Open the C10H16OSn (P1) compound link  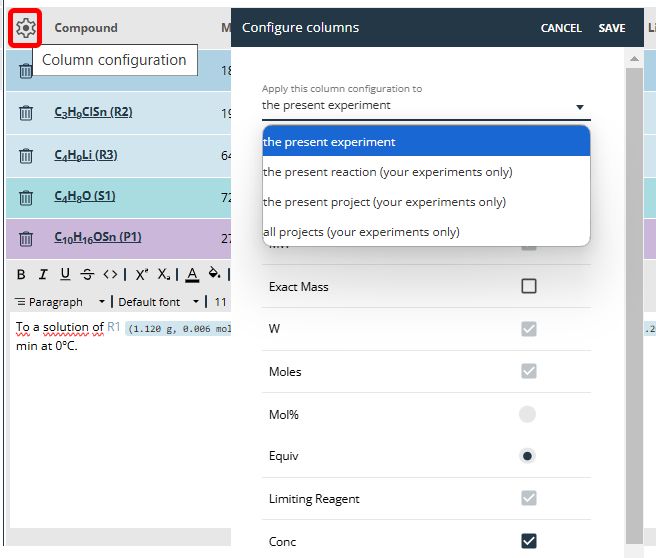(98, 238)
